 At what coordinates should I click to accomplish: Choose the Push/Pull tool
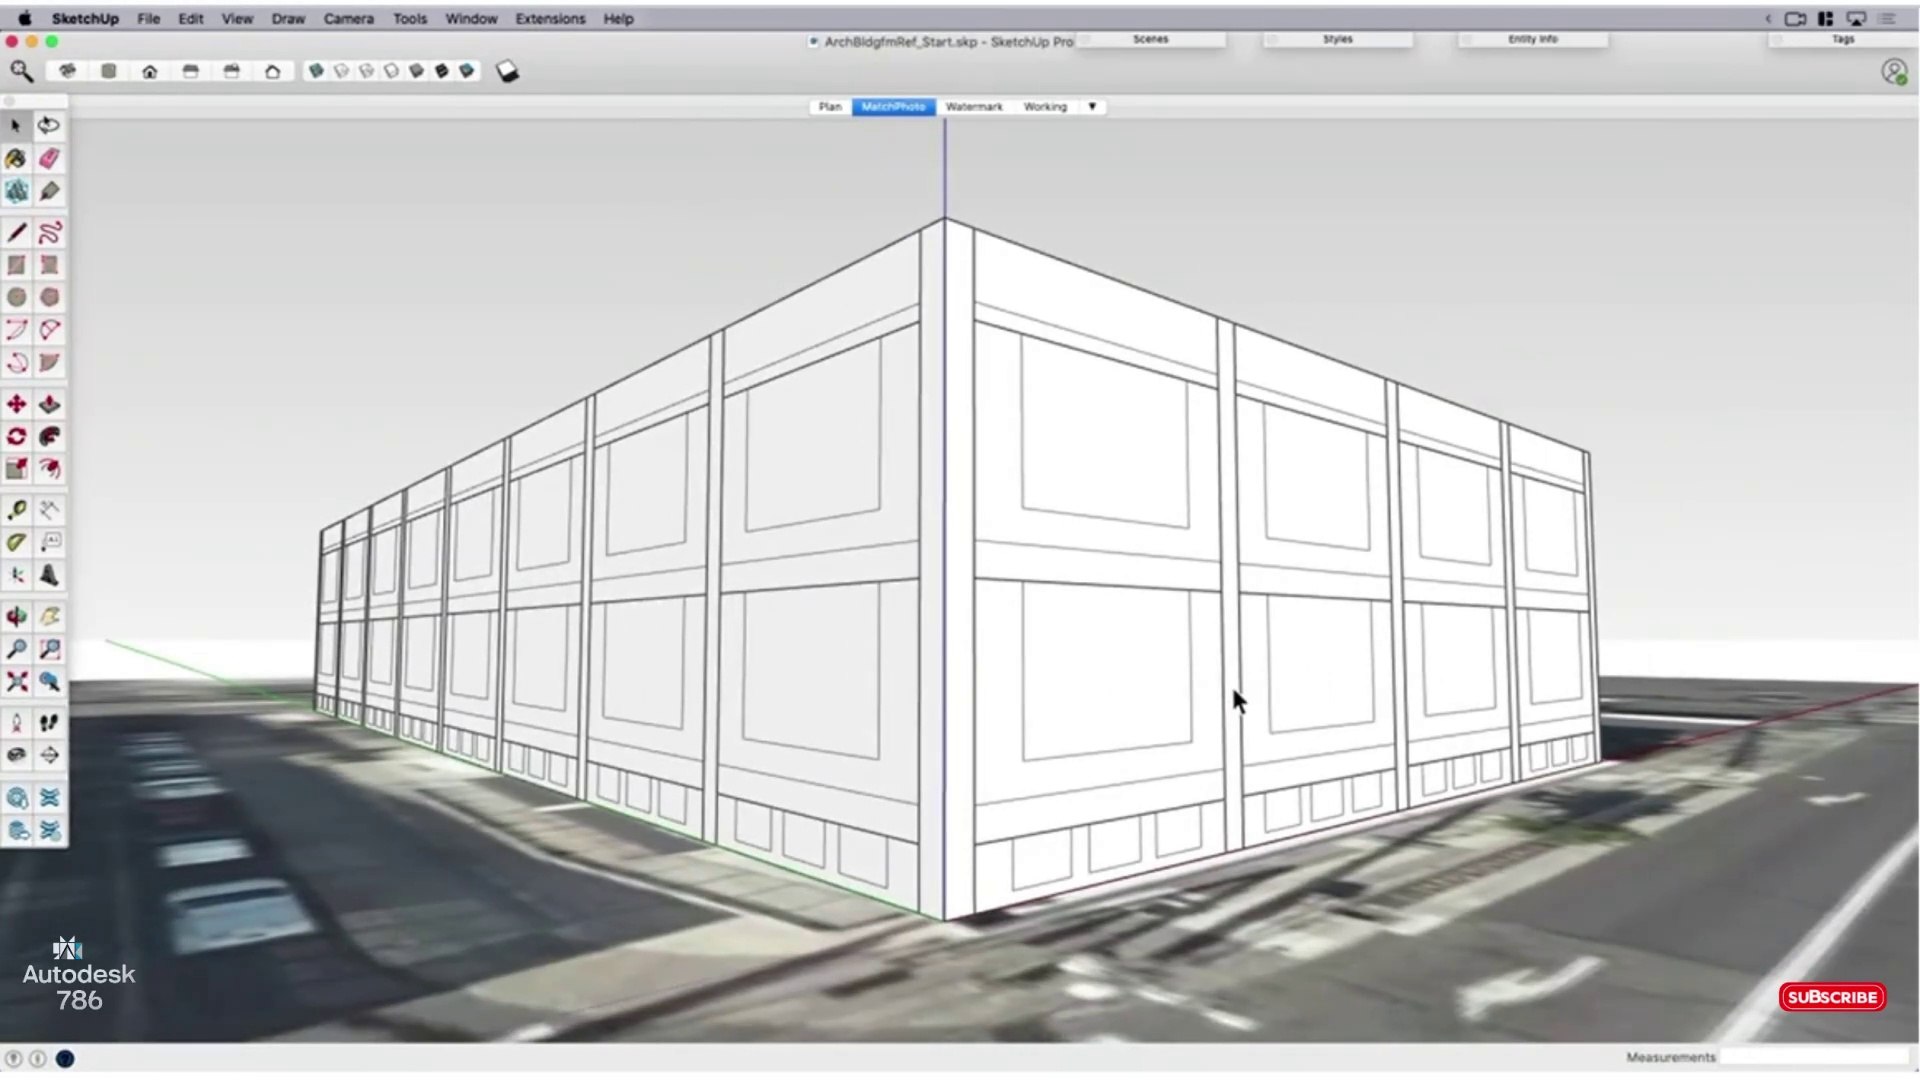pyautogui.click(x=49, y=405)
